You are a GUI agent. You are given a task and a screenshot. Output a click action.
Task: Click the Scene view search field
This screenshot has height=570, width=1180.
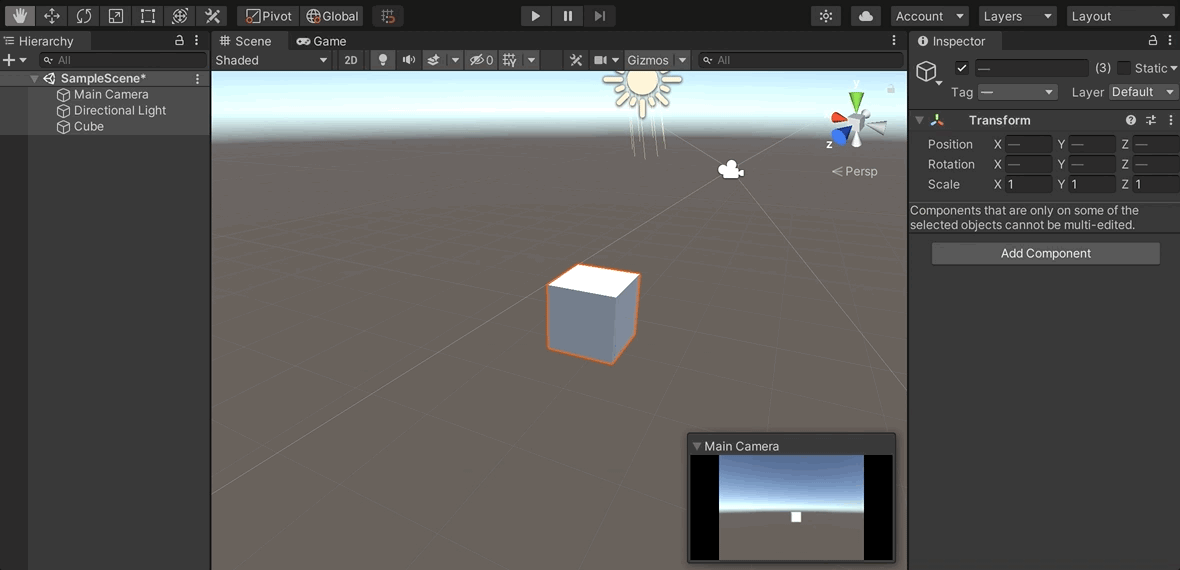pyautogui.click(x=800, y=60)
